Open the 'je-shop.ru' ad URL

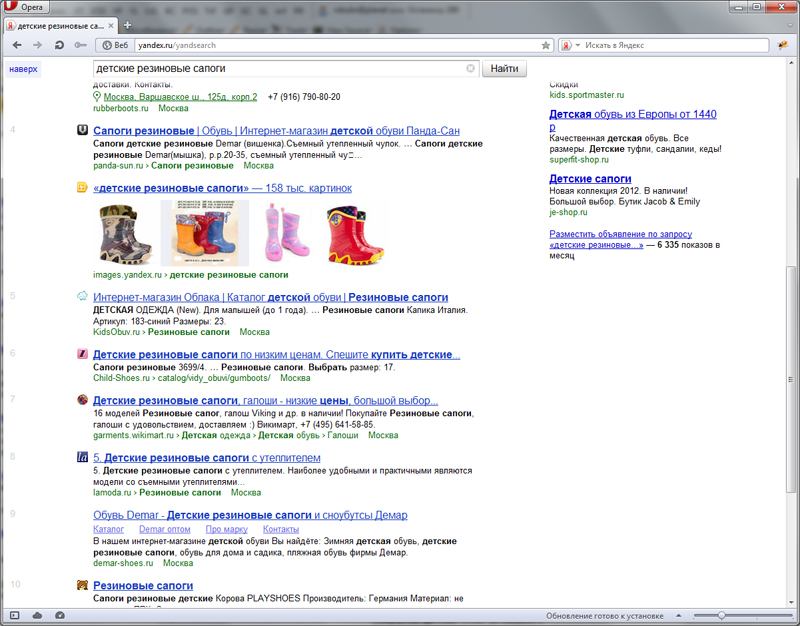coord(568,212)
